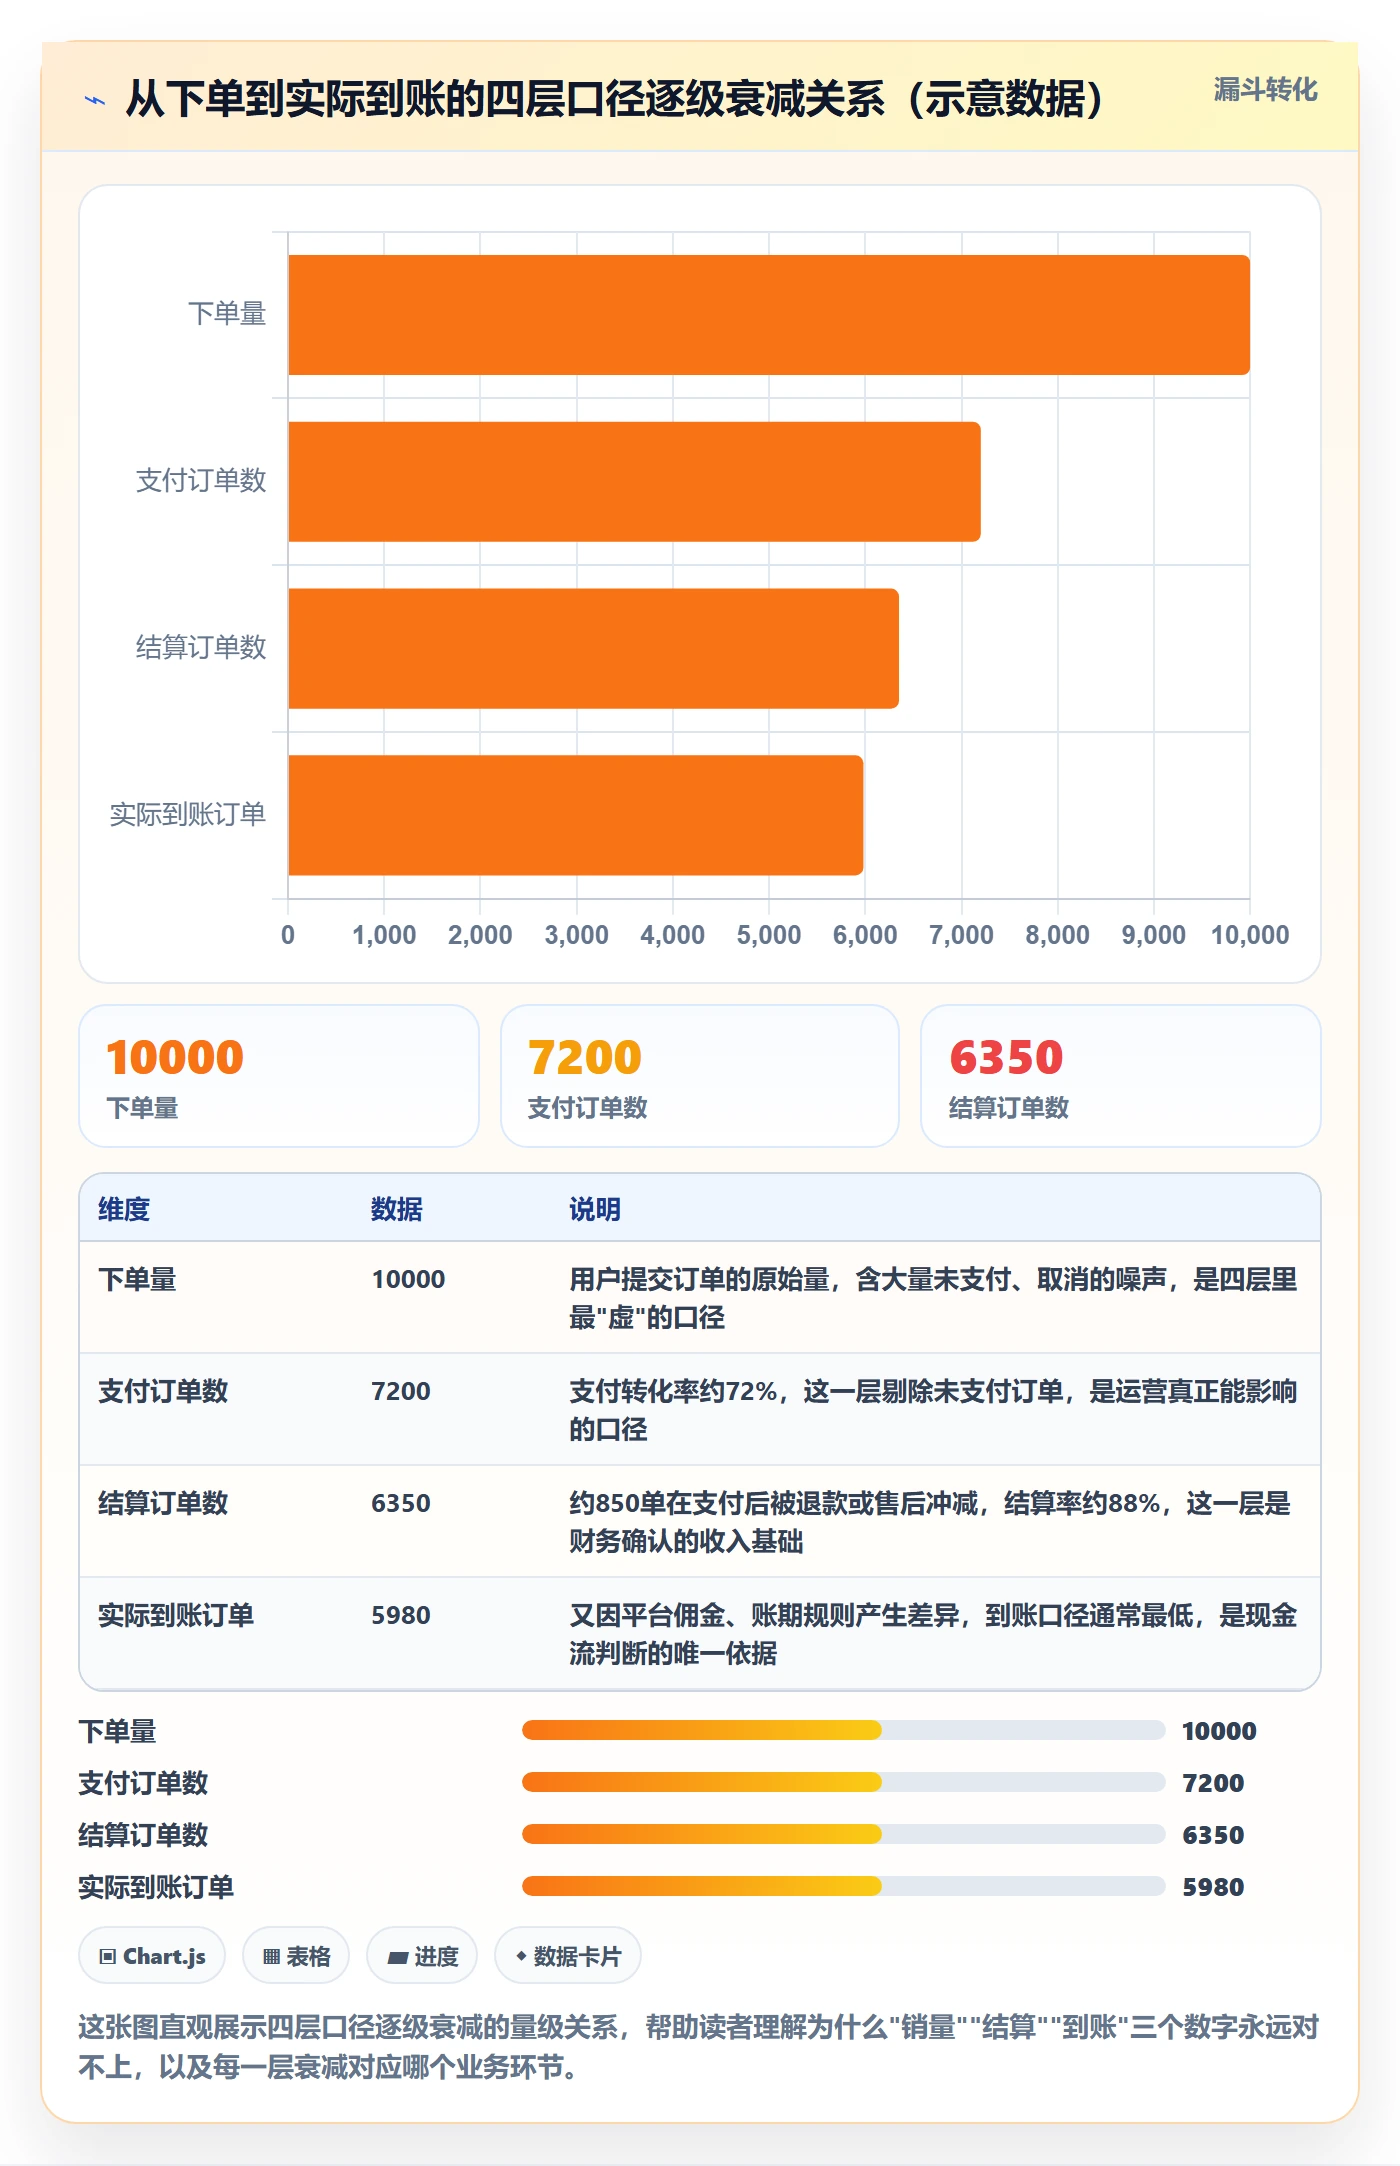Click the 数据 table column header
Screen dimensions: 1400x2166
point(397,1209)
